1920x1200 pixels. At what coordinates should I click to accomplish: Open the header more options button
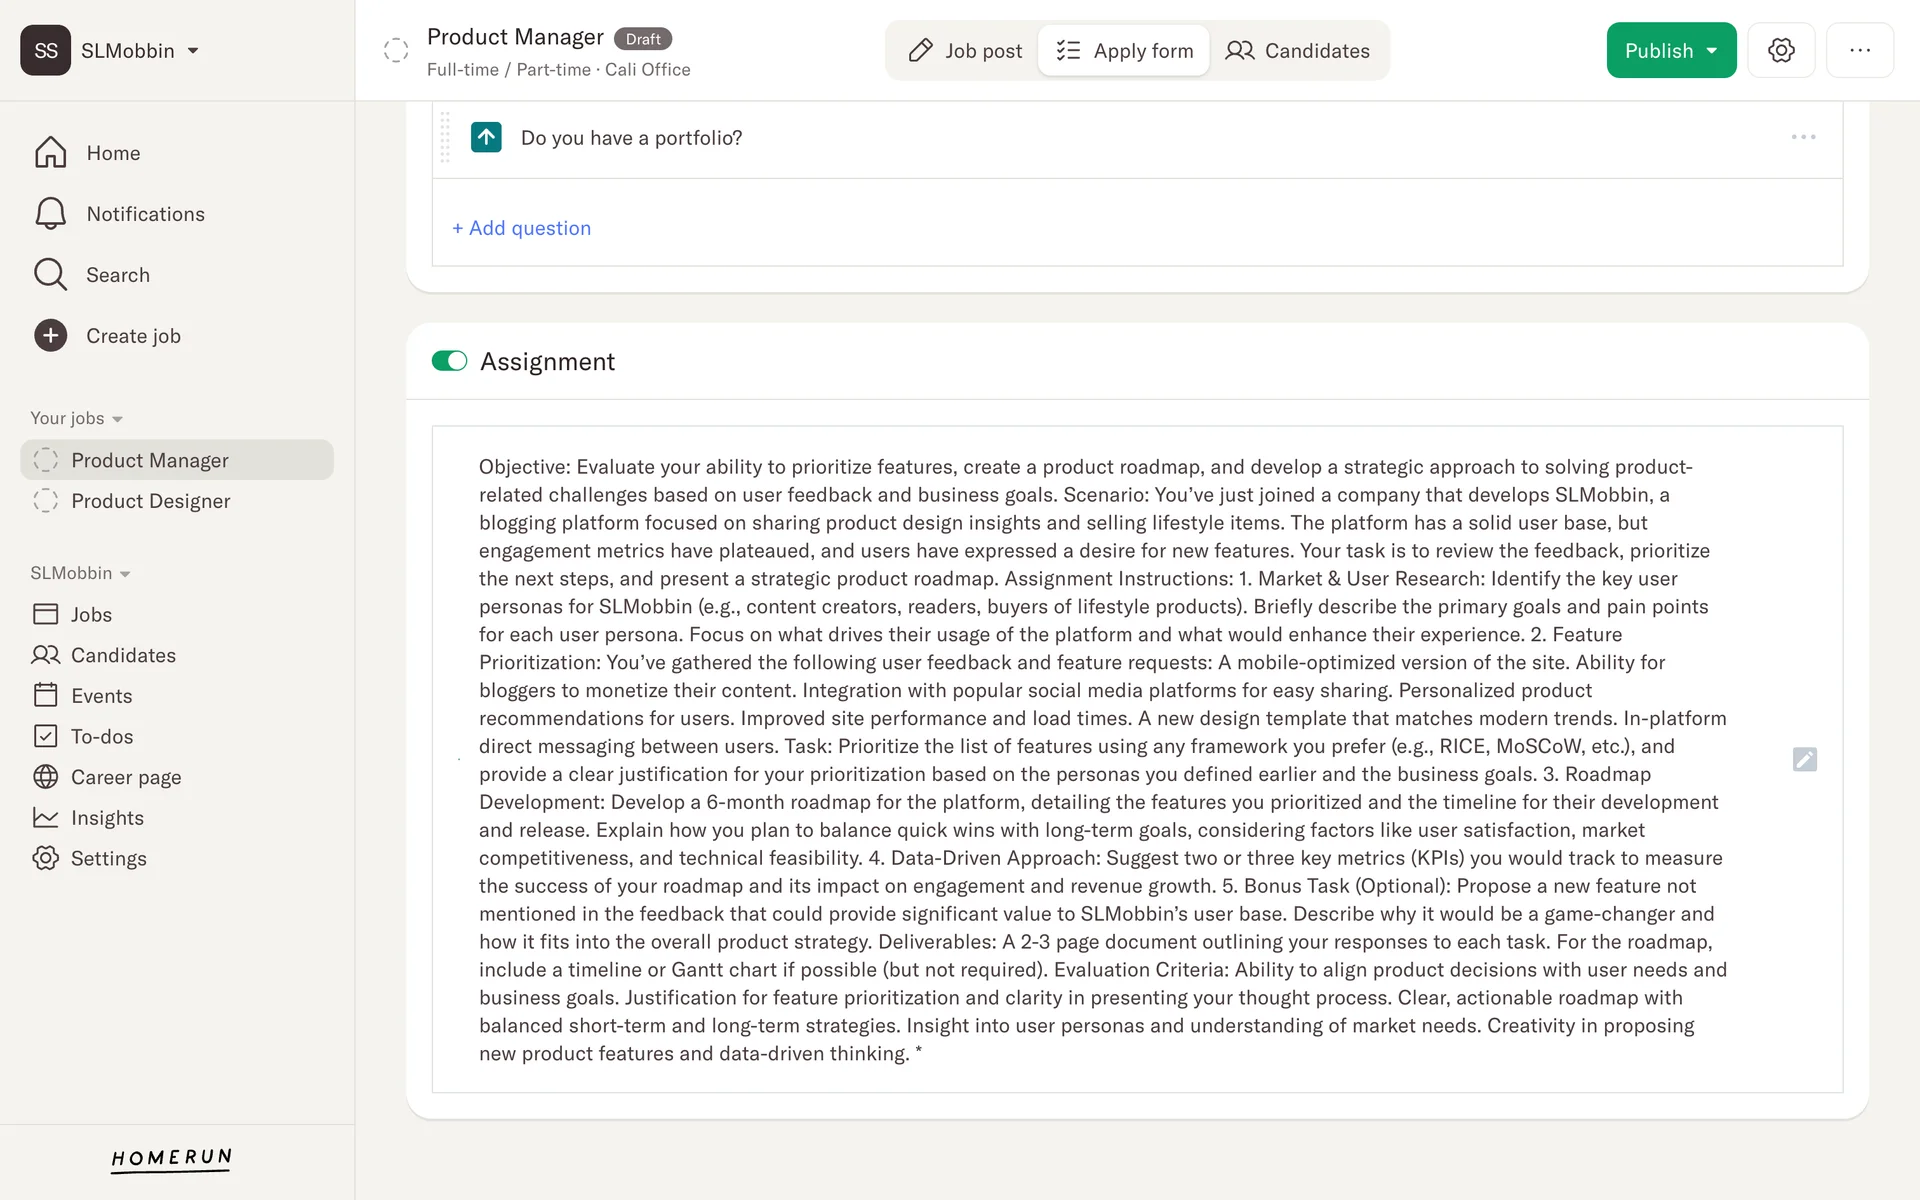click(x=1859, y=51)
